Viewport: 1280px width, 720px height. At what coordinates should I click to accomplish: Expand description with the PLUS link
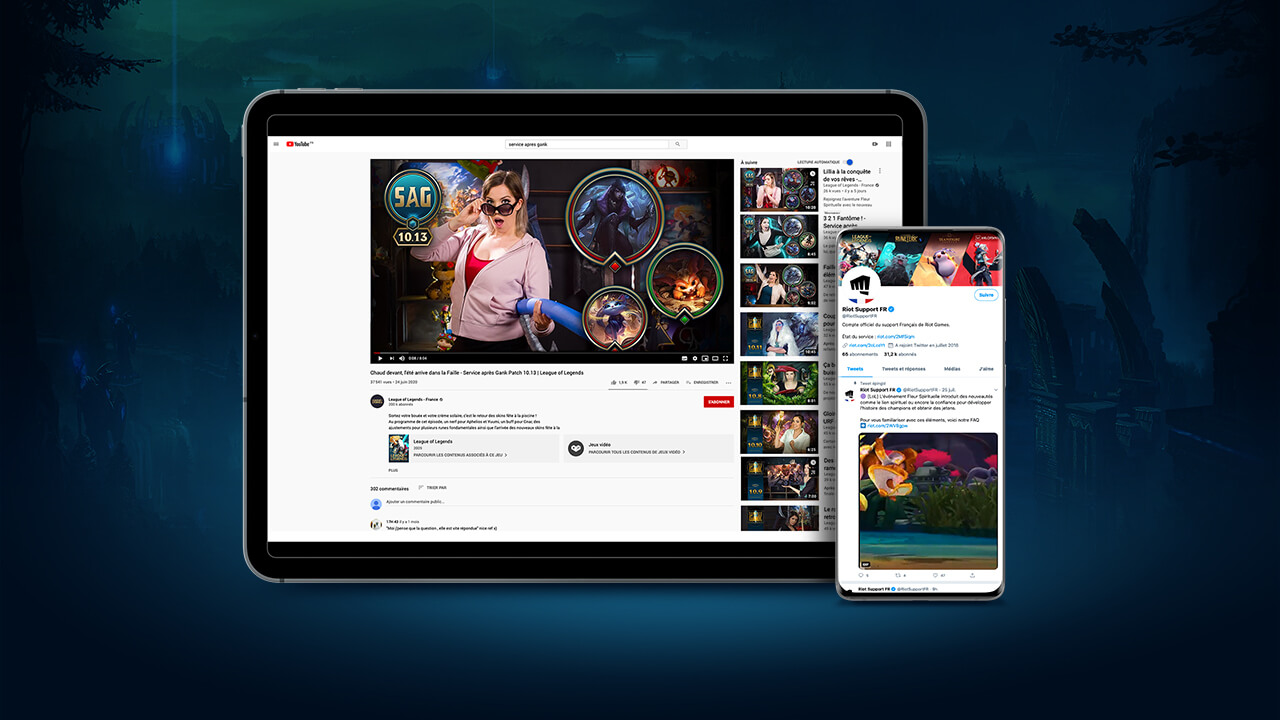[393, 469]
